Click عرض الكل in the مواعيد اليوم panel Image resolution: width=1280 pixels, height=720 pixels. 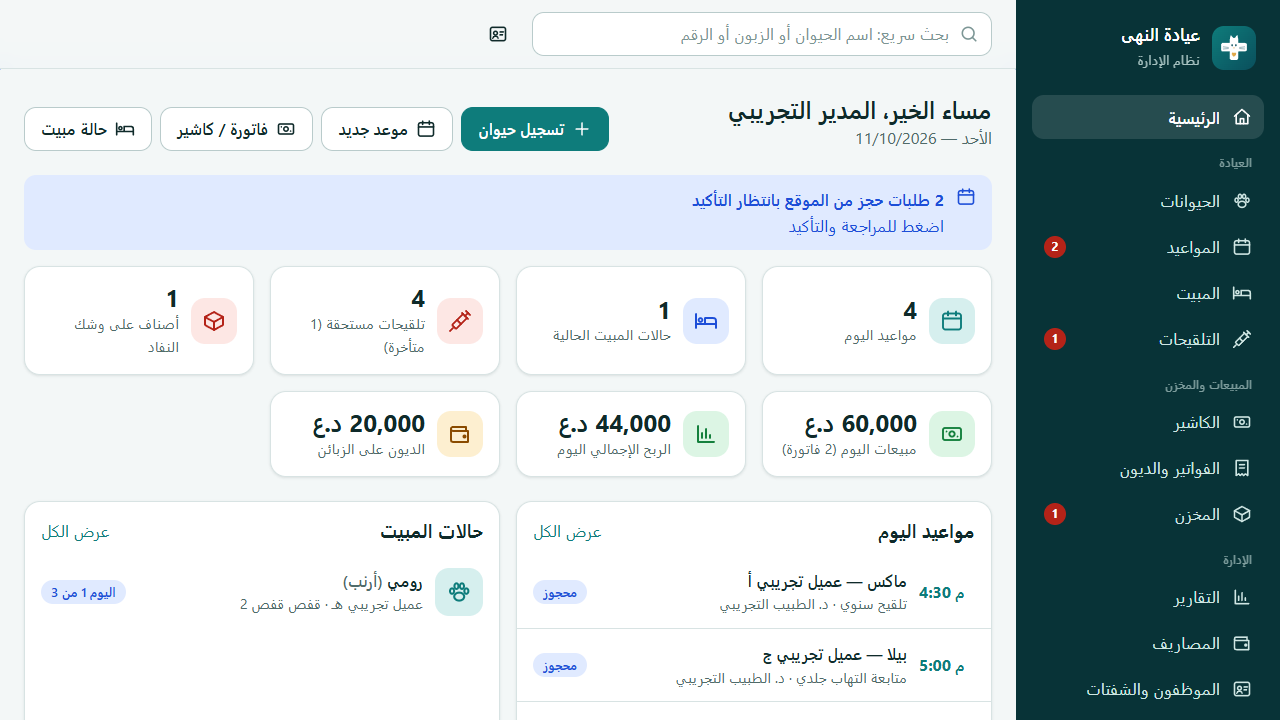[x=568, y=532]
